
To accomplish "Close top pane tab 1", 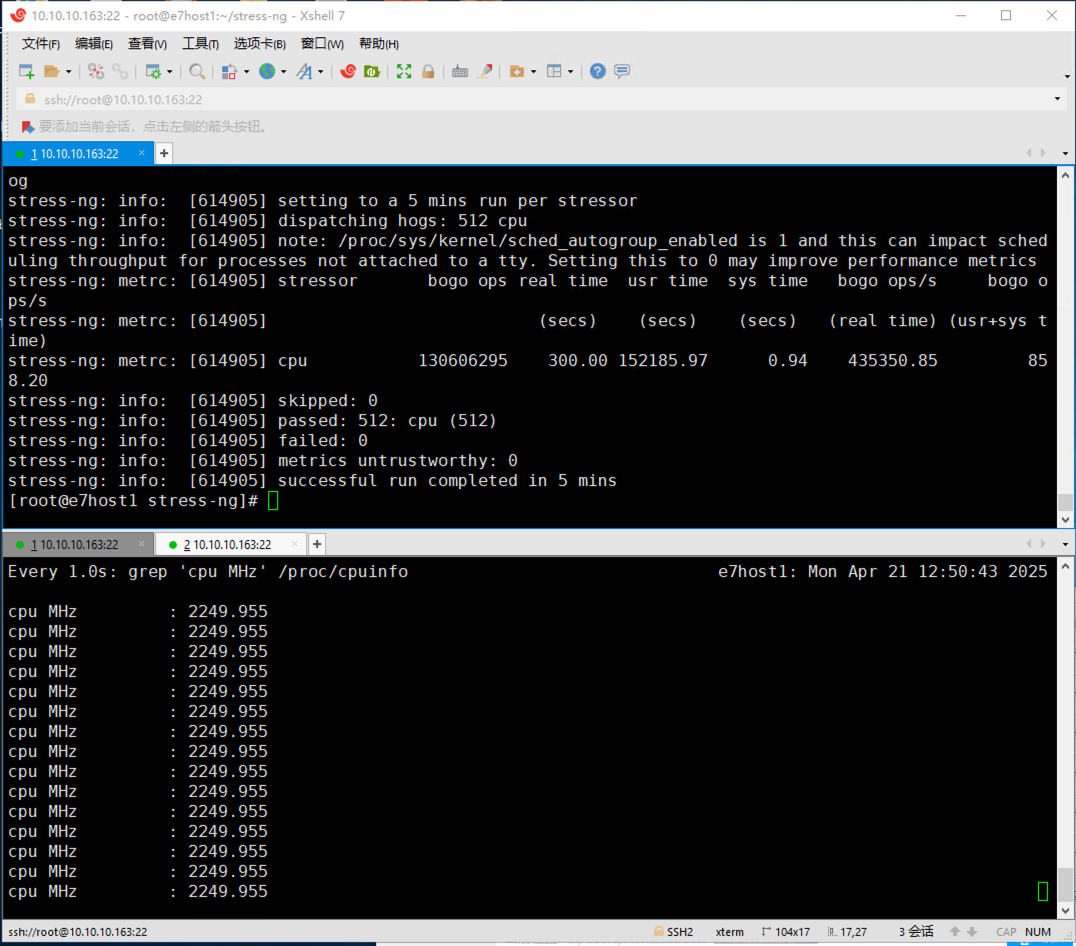I will 141,153.
